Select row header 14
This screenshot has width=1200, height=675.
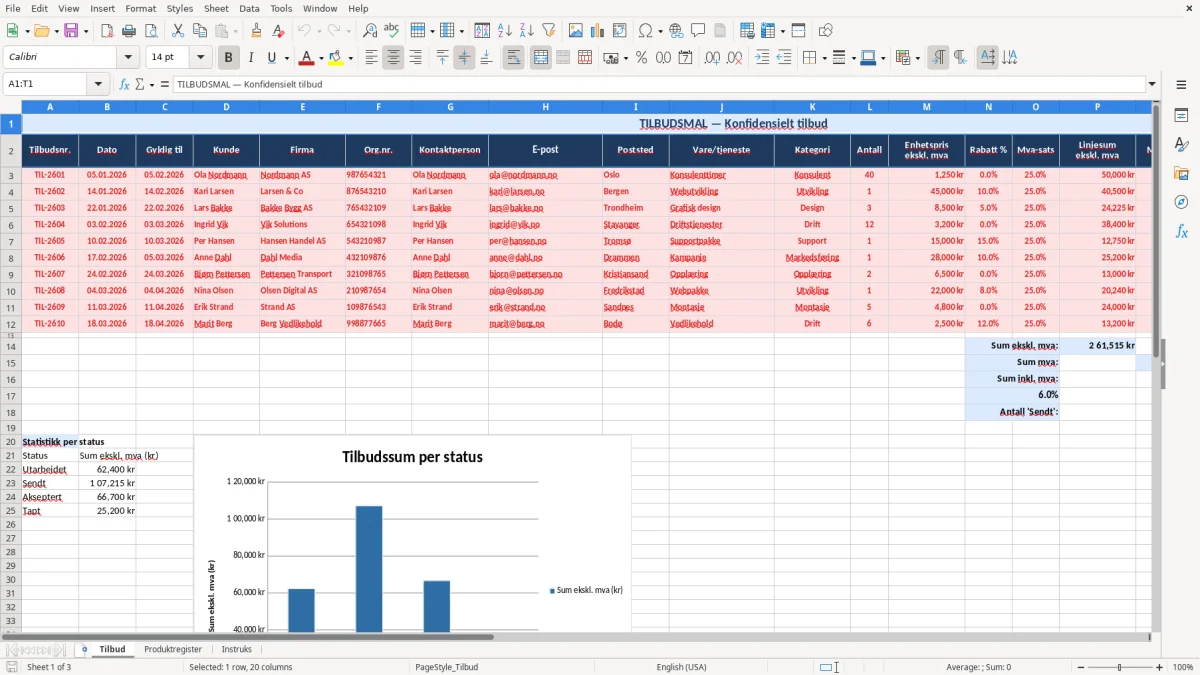coord(11,346)
